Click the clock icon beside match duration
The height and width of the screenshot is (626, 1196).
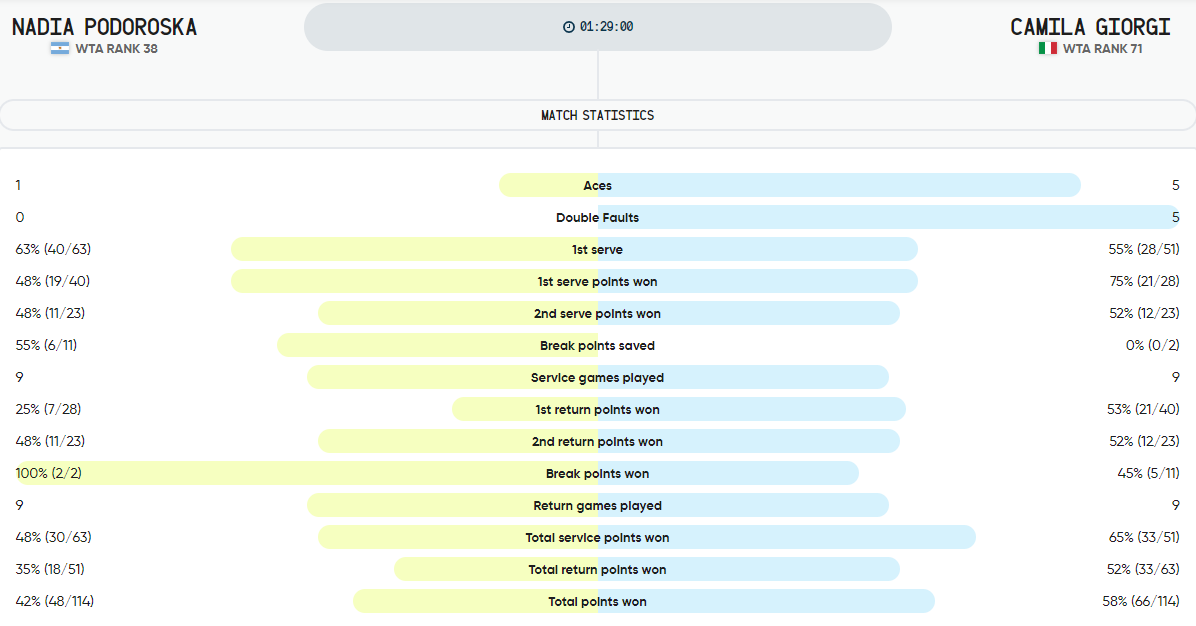click(x=568, y=27)
